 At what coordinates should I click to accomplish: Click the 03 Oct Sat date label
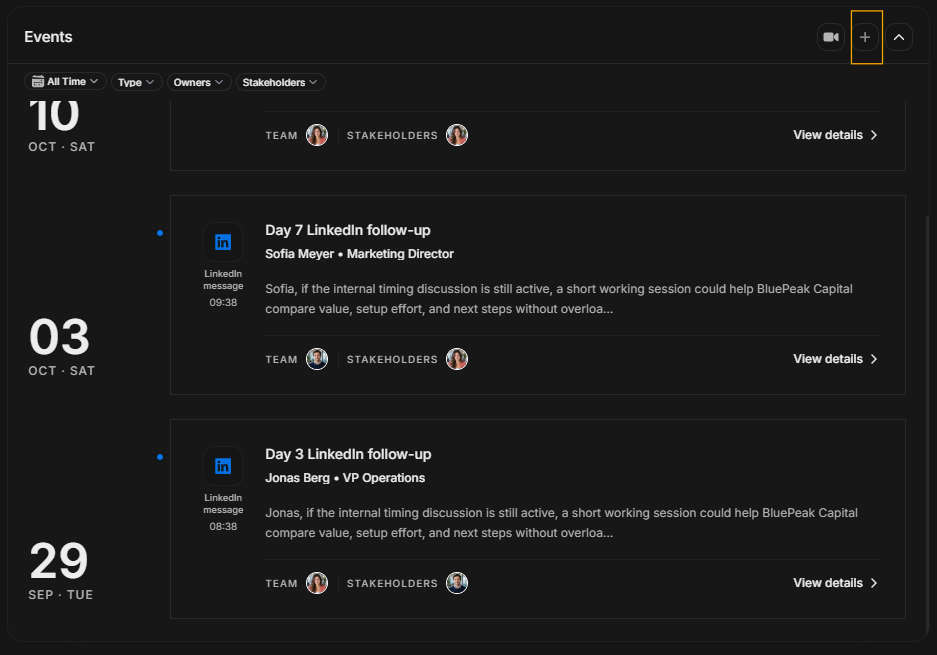[61, 347]
